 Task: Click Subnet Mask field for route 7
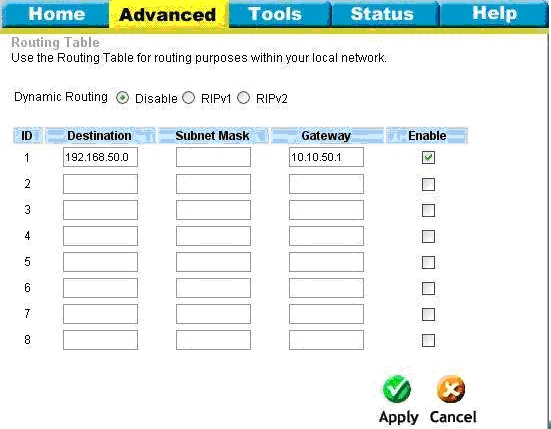[x=213, y=314]
